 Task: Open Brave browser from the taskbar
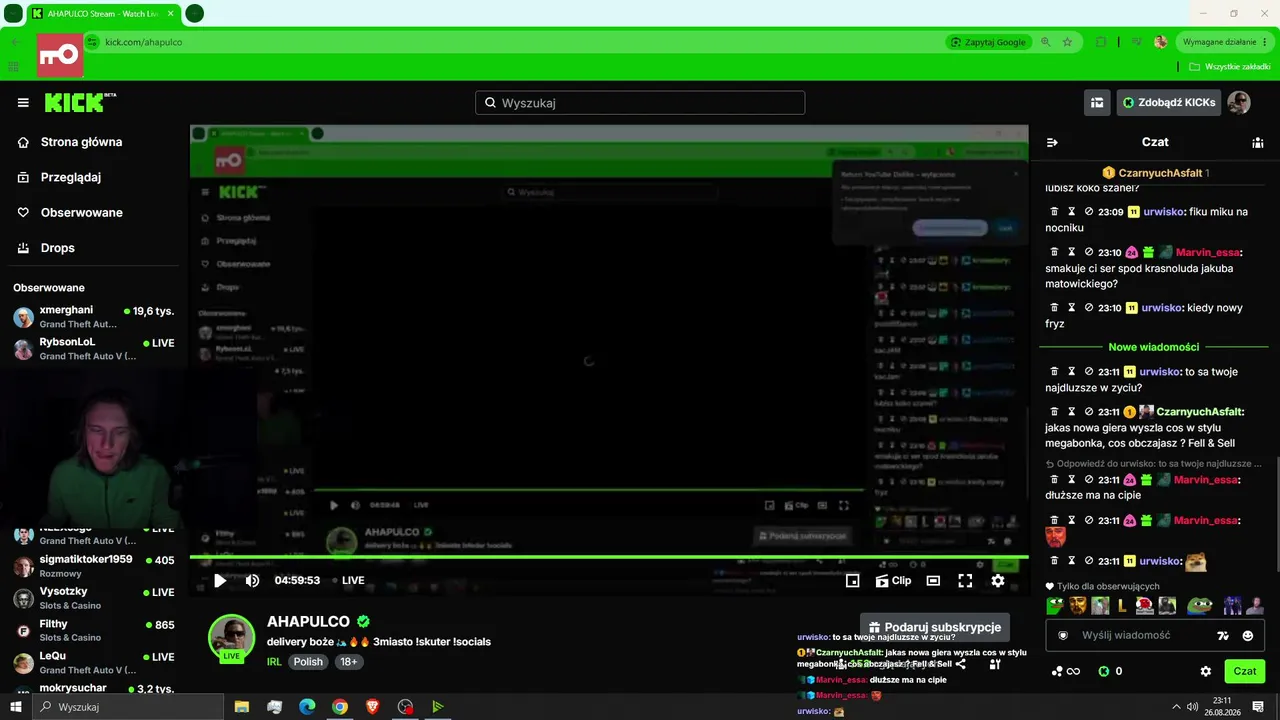click(372, 707)
